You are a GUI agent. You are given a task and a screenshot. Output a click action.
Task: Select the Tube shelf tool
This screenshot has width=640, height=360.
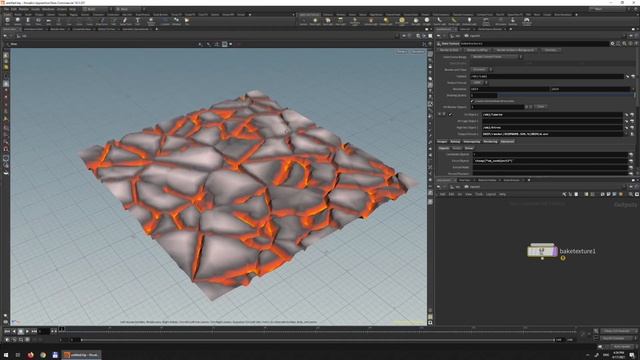(x=28, y=20)
